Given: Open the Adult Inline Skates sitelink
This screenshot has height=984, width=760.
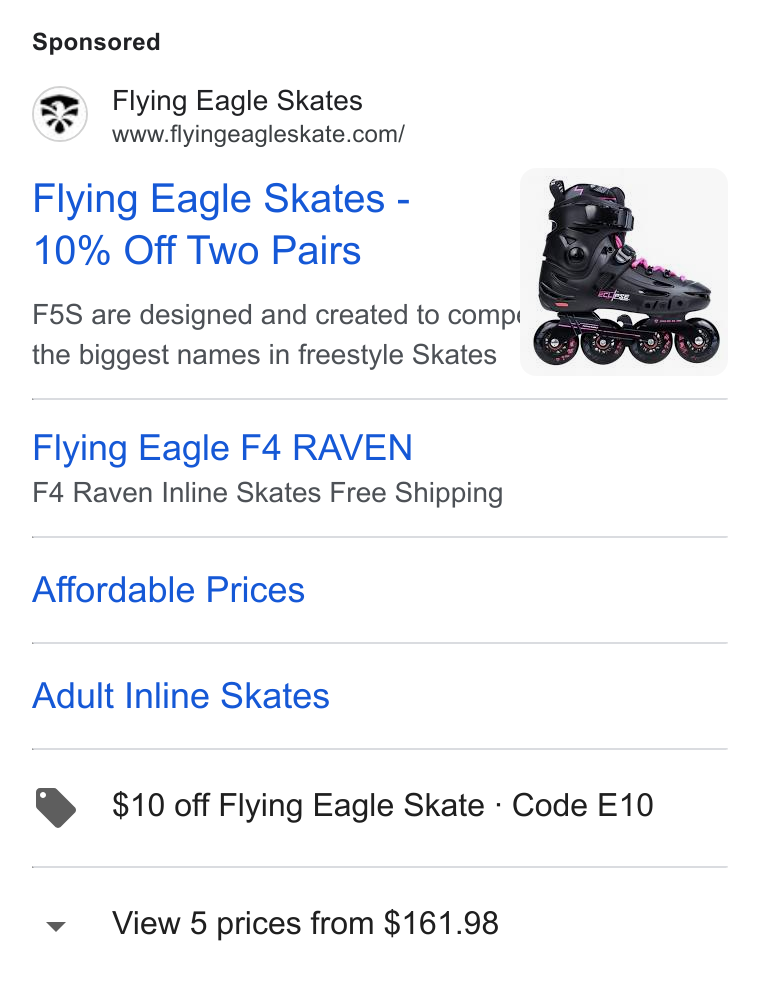Looking at the screenshot, I should 181,696.
